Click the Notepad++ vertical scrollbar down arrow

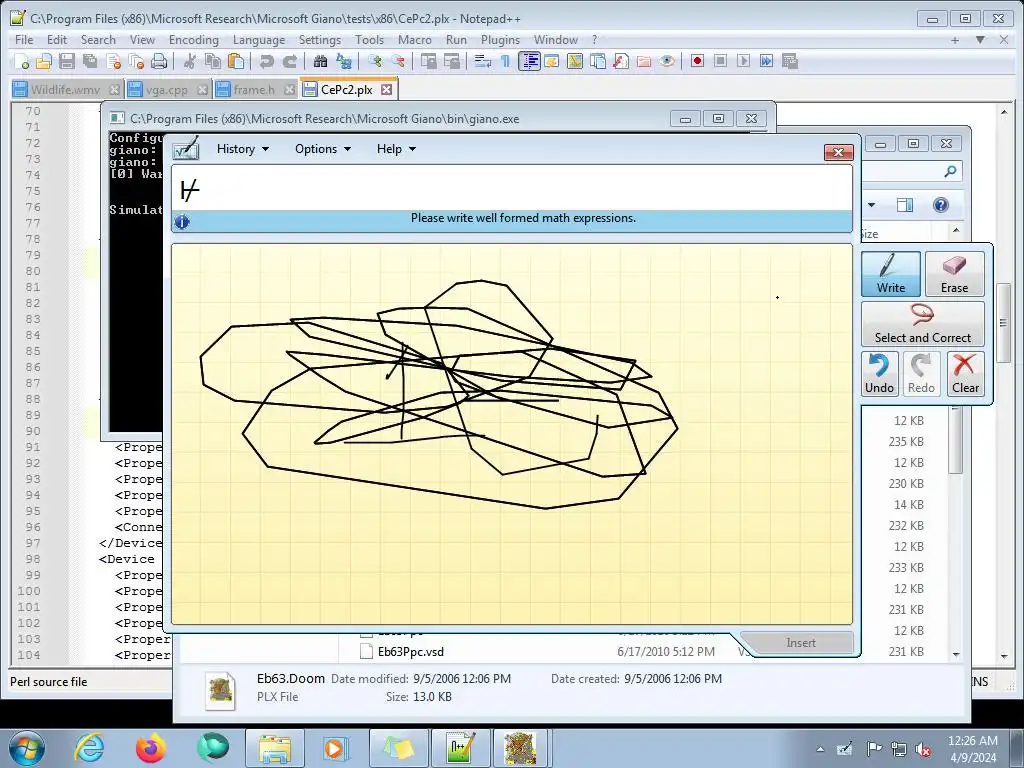(x=1004, y=656)
